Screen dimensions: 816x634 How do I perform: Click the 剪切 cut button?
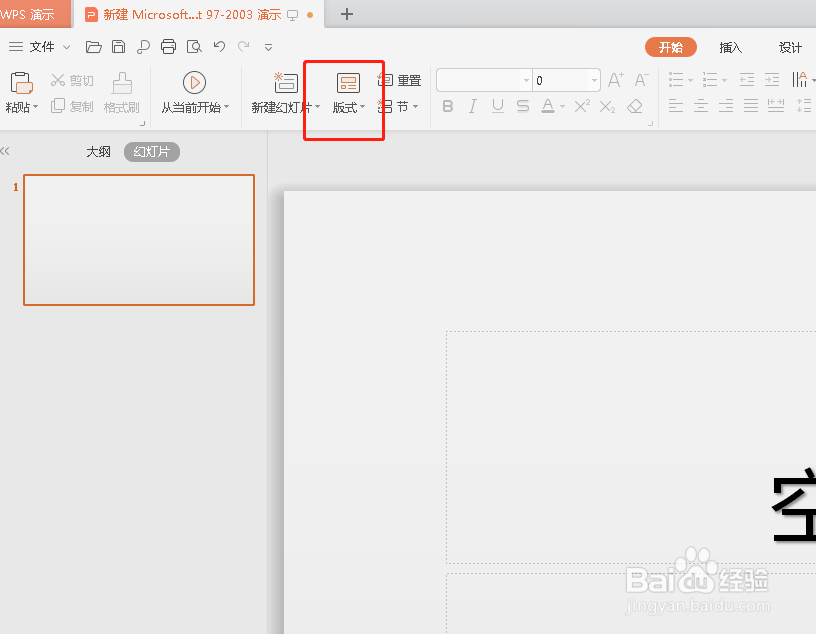coord(72,81)
